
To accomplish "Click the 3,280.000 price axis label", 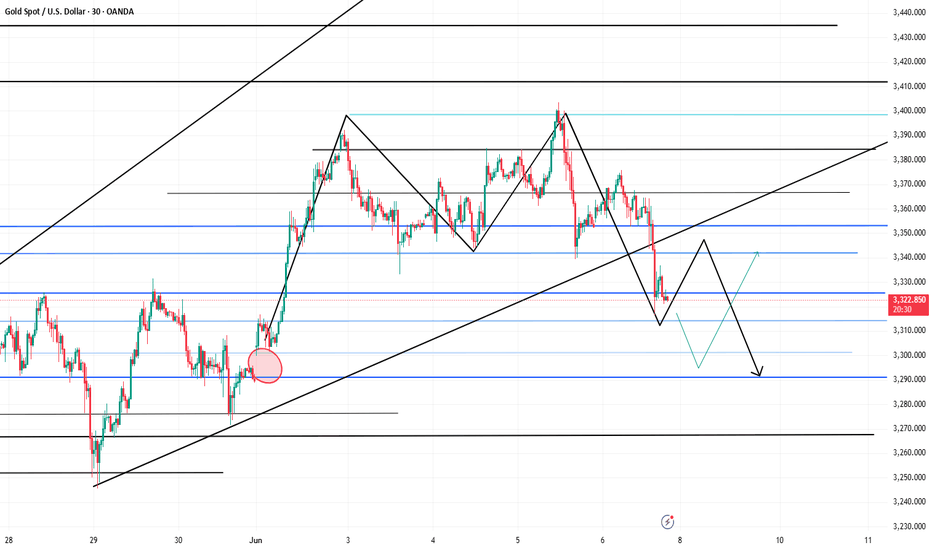I will point(909,404).
